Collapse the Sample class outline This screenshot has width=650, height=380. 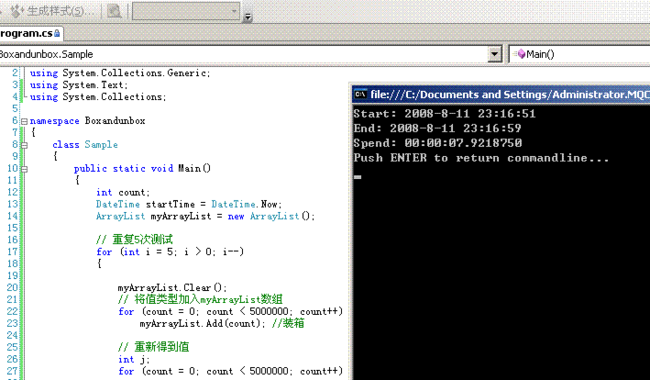pyautogui.click(x=24, y=145)
